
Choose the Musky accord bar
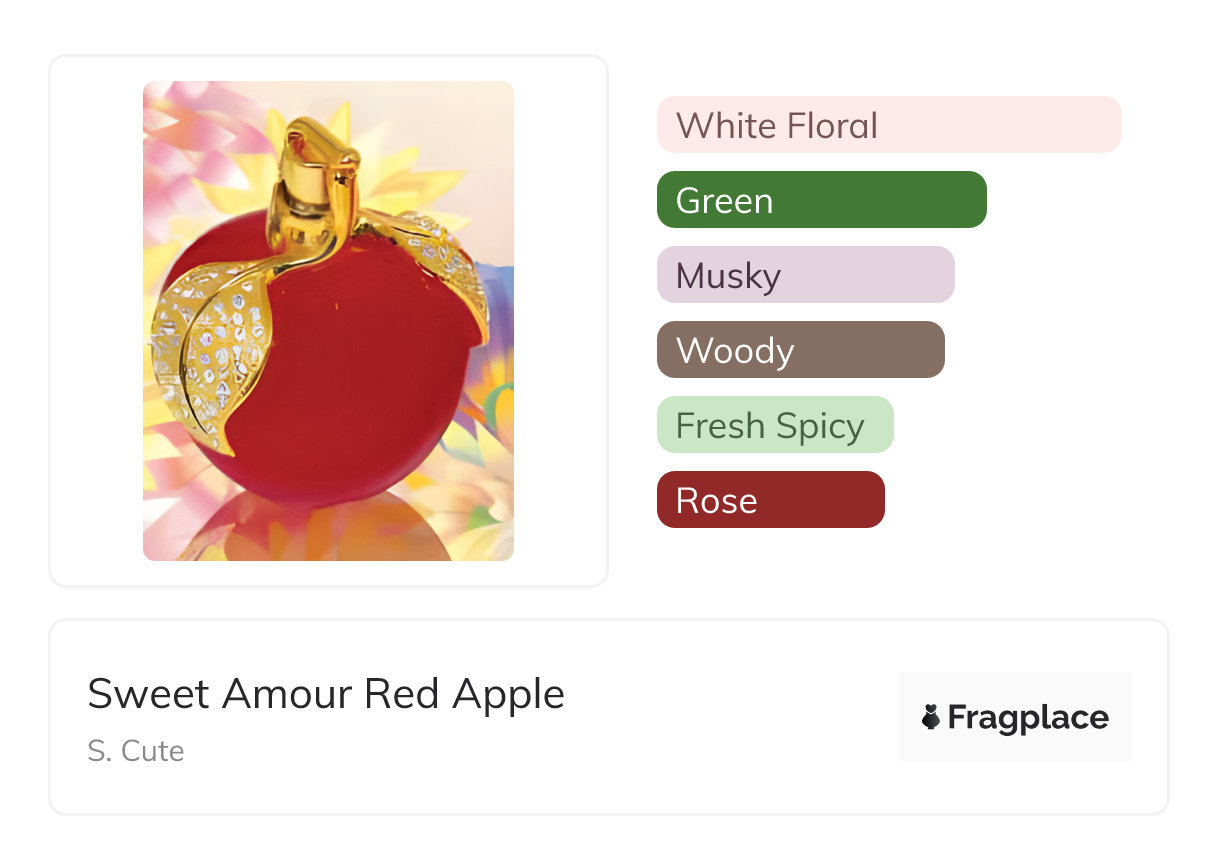[x=805, y=275]
